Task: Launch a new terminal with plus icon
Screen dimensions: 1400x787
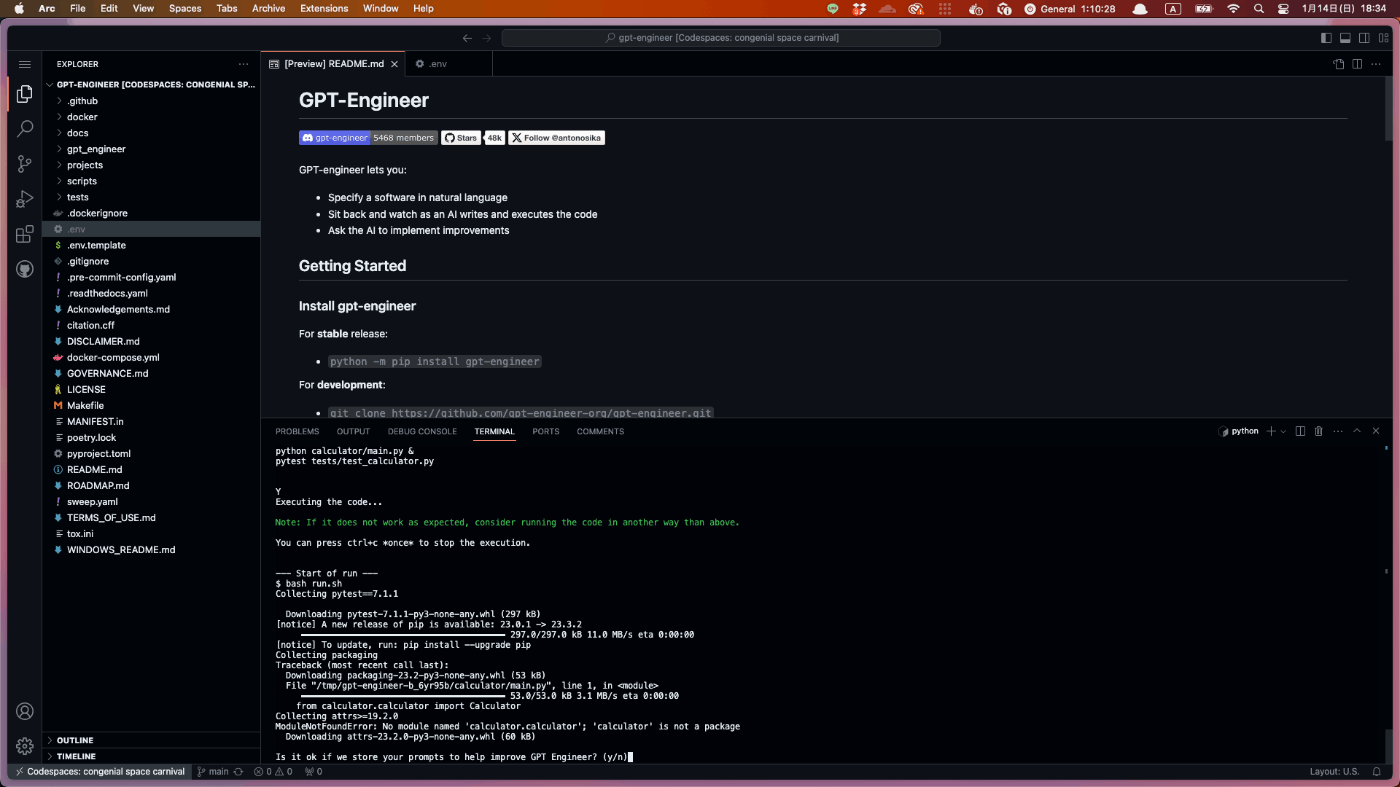Action: tap(1271, 431)
